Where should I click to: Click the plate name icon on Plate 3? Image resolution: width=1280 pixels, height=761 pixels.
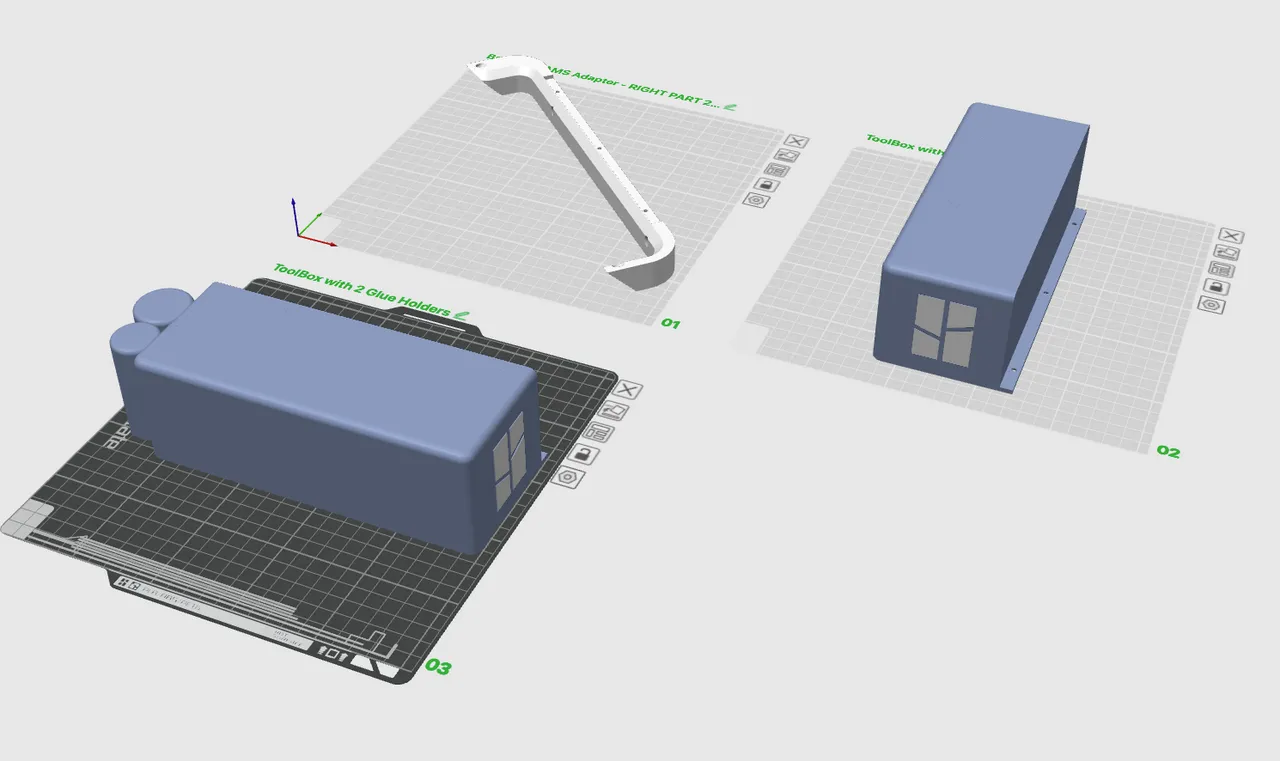[x=598, y=433]
